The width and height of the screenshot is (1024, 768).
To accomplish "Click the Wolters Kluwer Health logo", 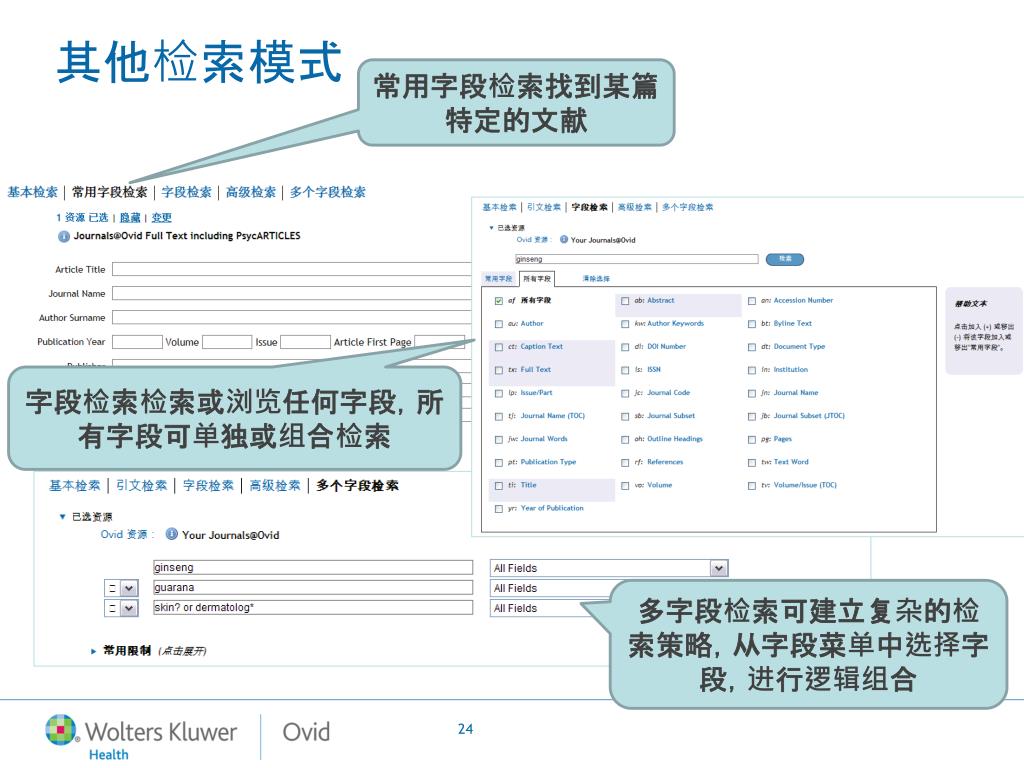I will pyautogui.click(x=141, y=737).
